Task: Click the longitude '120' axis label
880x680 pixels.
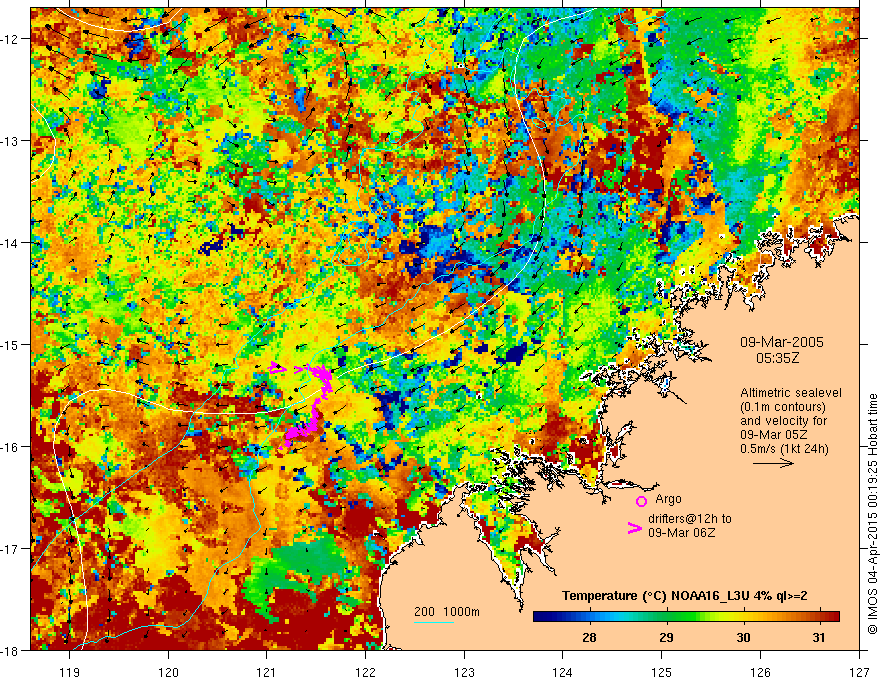Action: pos(168,672)
